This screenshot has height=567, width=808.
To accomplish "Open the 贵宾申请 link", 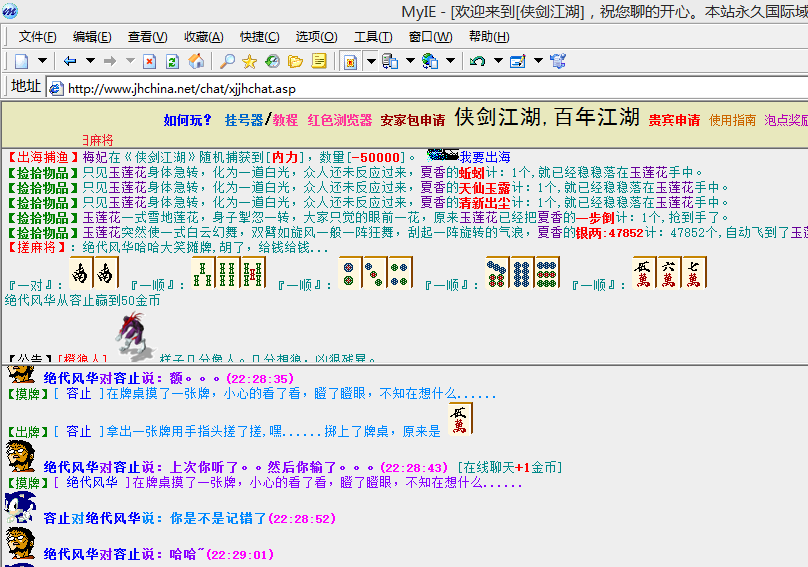I will pos(674,120).
